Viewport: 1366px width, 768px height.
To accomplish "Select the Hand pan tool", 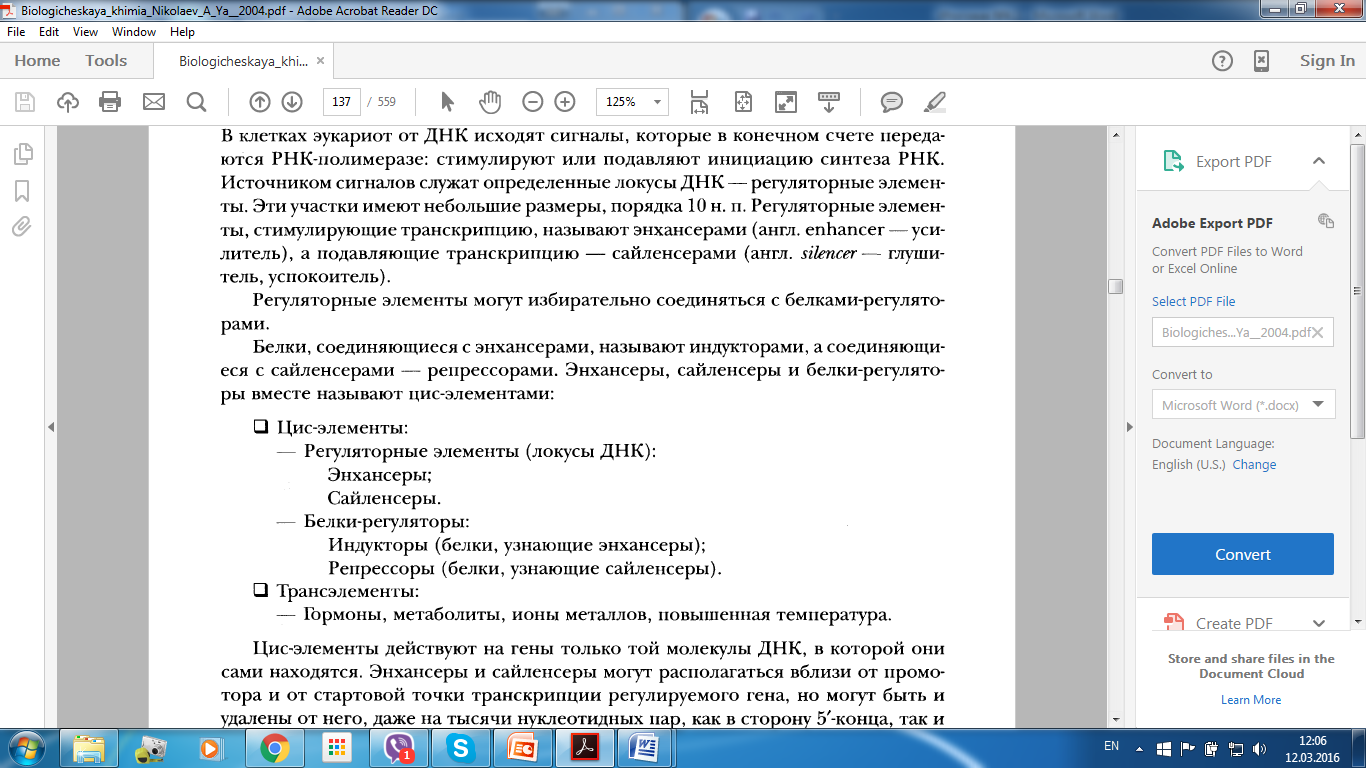I will (489, 101).
